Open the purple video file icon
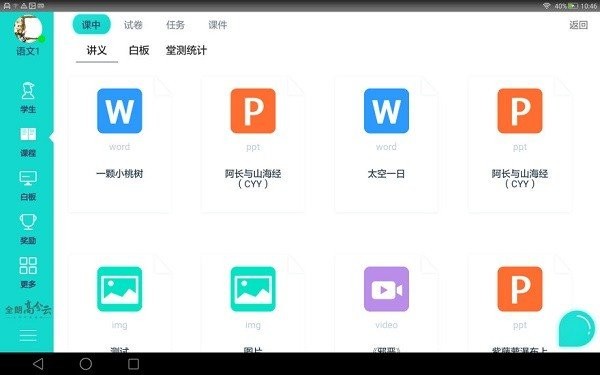The height and width of the screenshot is (375, 600). click(x=386, y=289)
